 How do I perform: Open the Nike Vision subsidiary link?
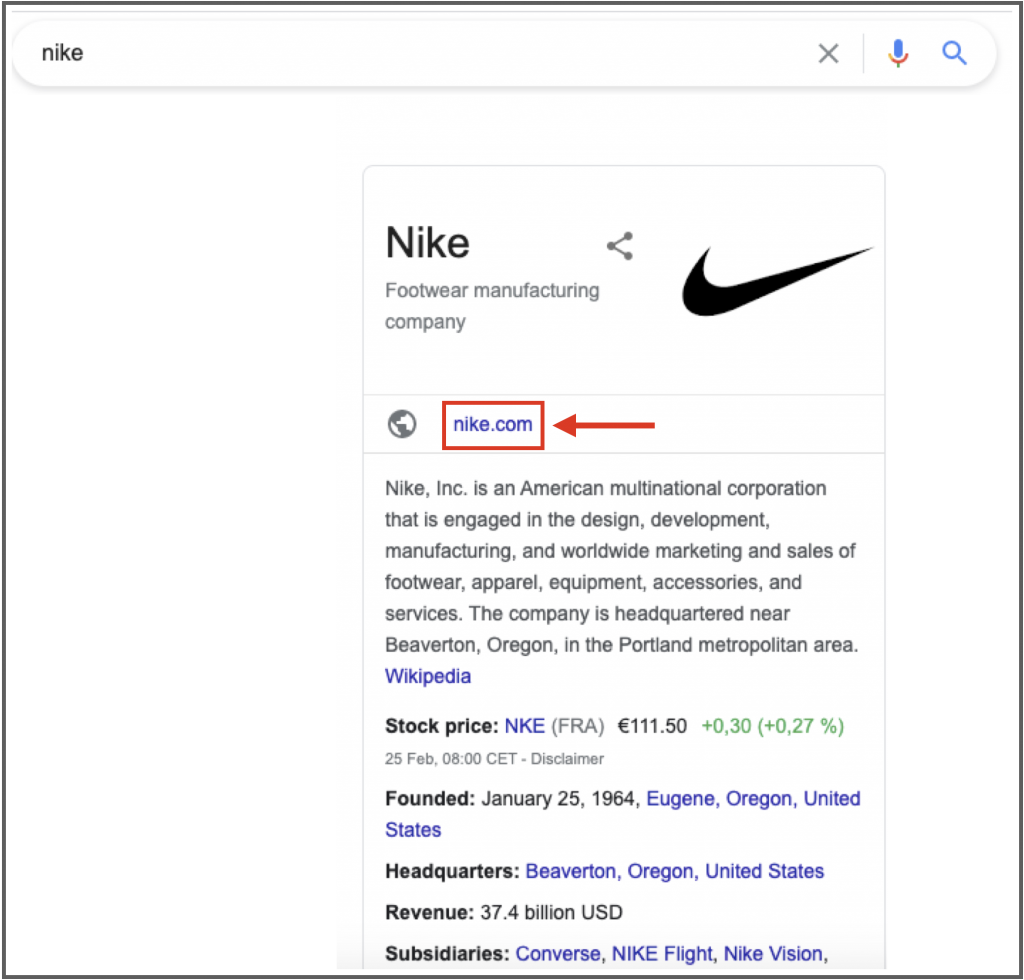pyautogui.click(x=773, y=953)
